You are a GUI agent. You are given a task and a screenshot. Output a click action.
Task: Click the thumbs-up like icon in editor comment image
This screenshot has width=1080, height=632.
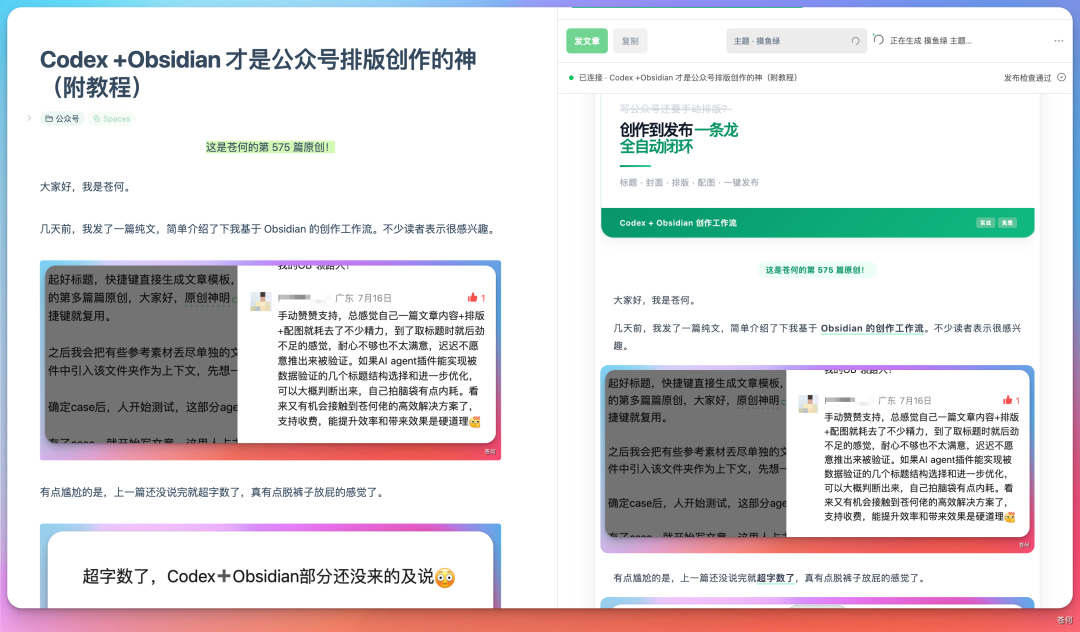472,297
